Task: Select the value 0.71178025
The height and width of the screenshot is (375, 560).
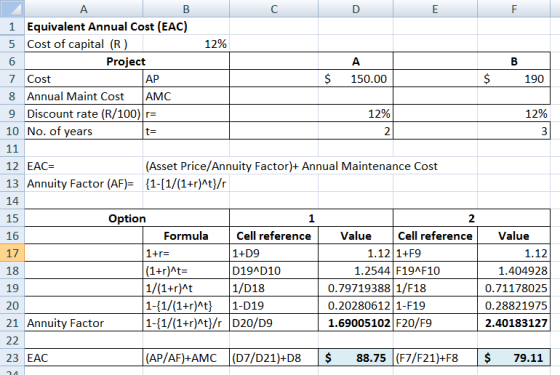Action: 514,288
